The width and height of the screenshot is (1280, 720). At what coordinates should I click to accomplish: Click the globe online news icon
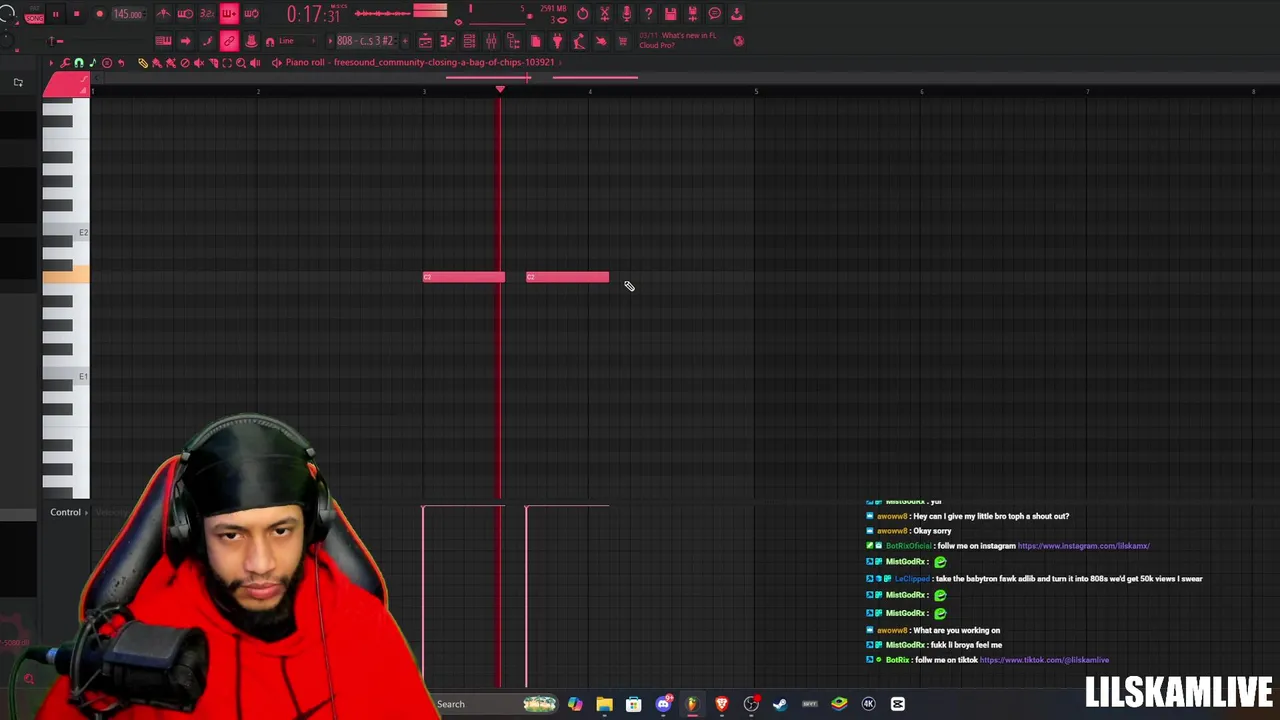(738, 41)
